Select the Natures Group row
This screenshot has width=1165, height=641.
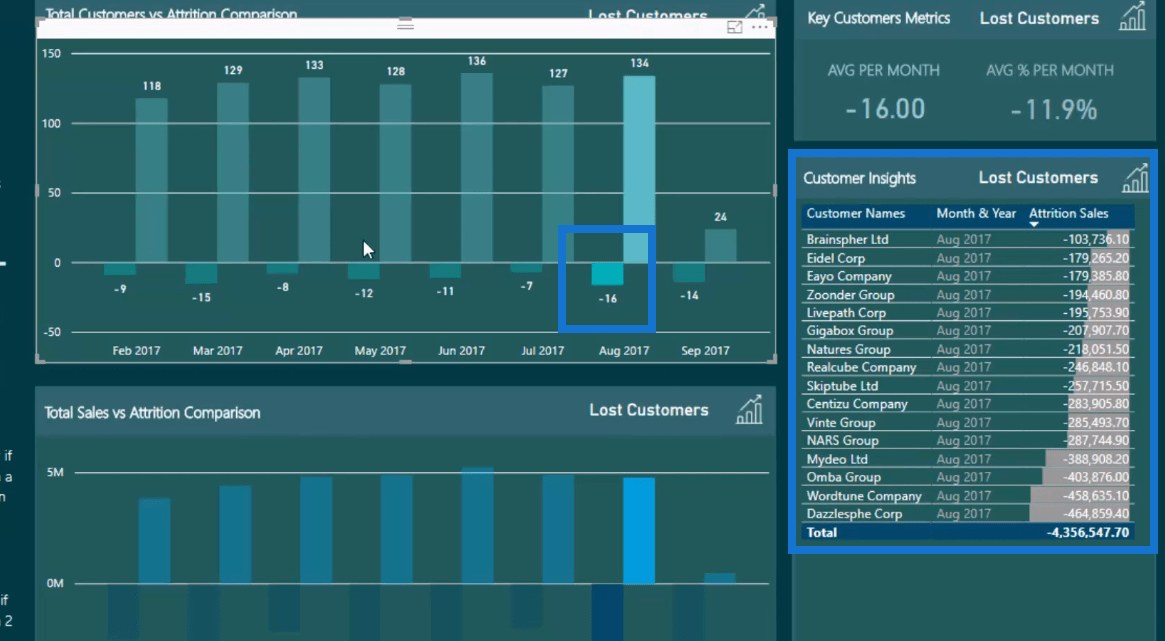coord(967,349)
